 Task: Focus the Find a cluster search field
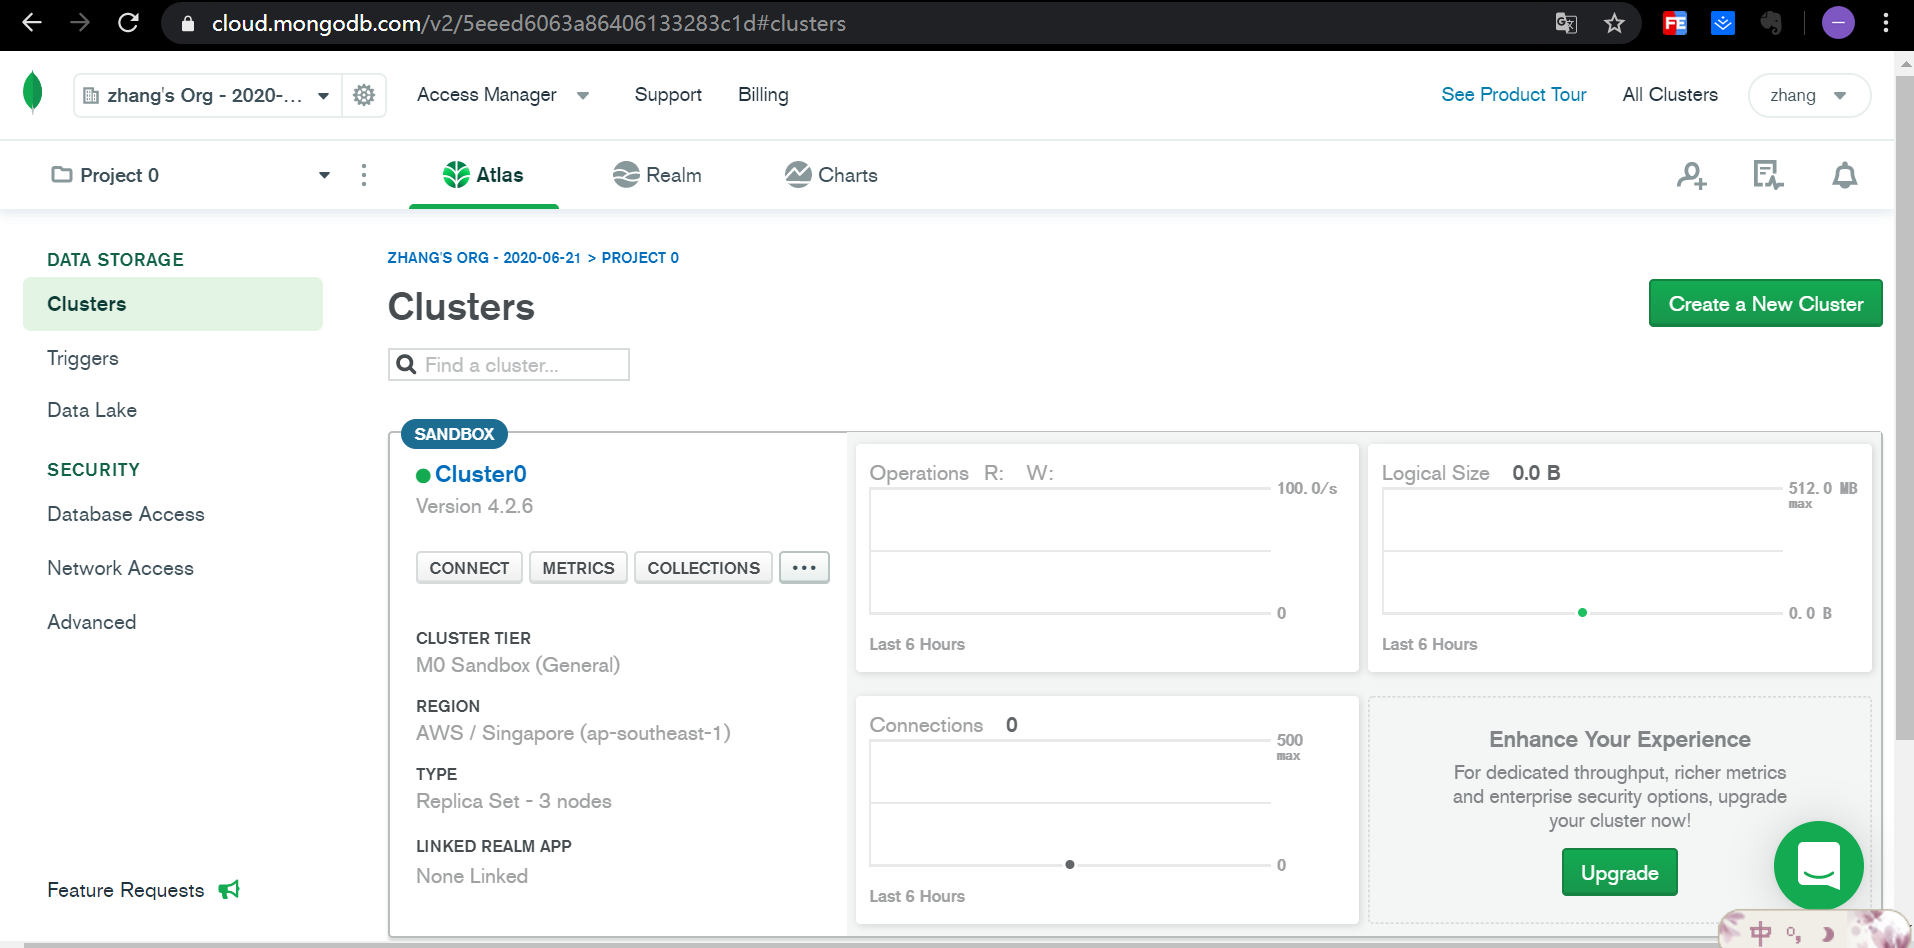pos(509,365)
